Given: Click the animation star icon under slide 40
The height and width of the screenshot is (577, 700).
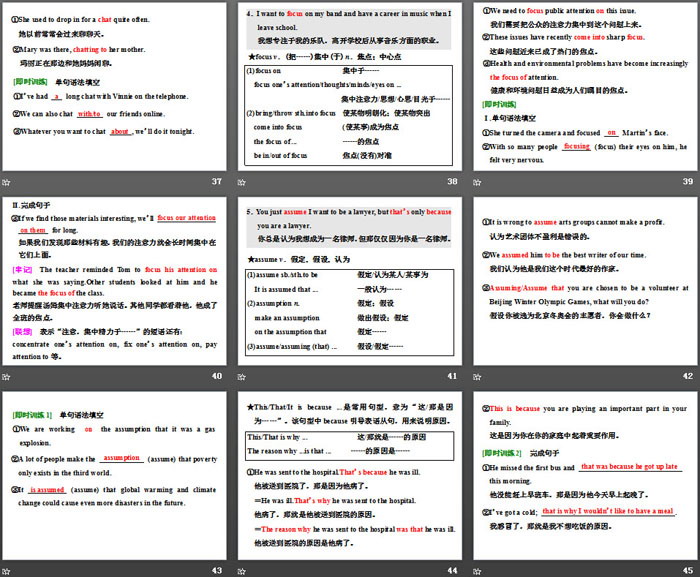Looking at the screenshot, I should (x=6, y=377).
